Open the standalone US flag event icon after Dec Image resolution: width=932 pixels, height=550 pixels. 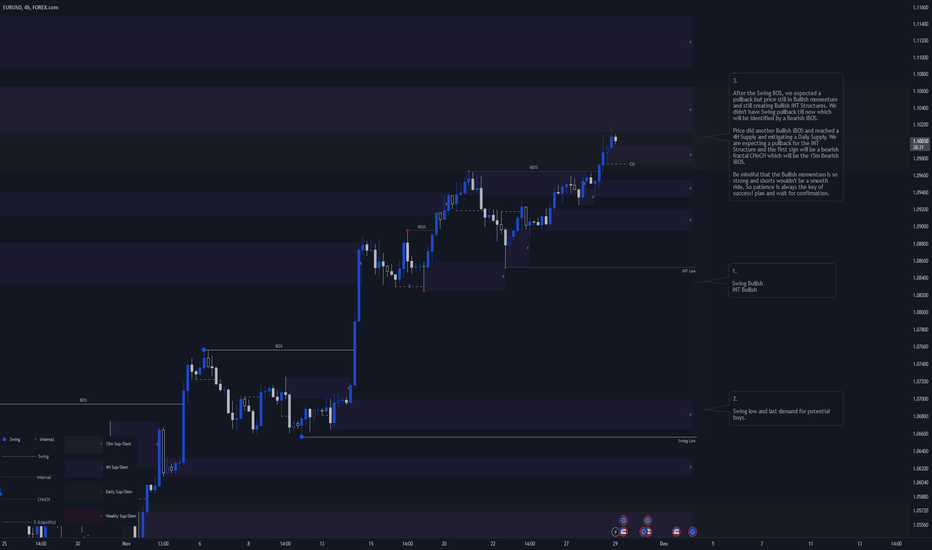676,532
